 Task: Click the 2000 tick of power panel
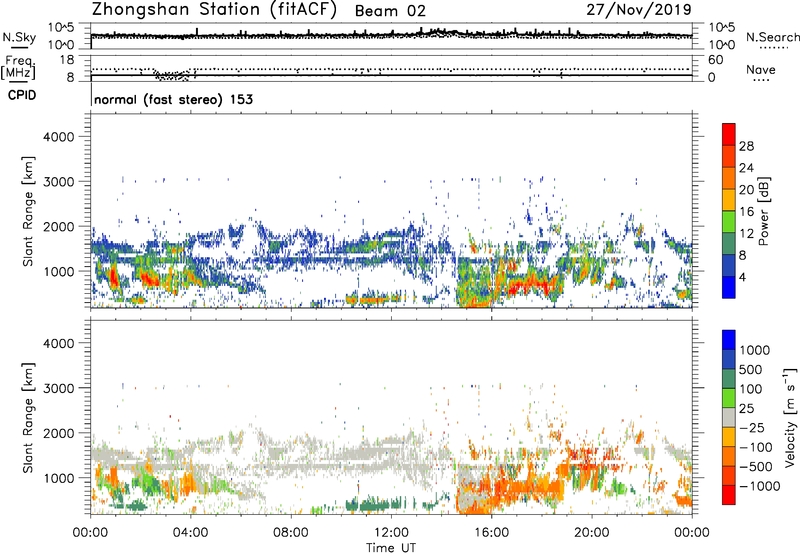pyautogui.click(x=59, y=226)
